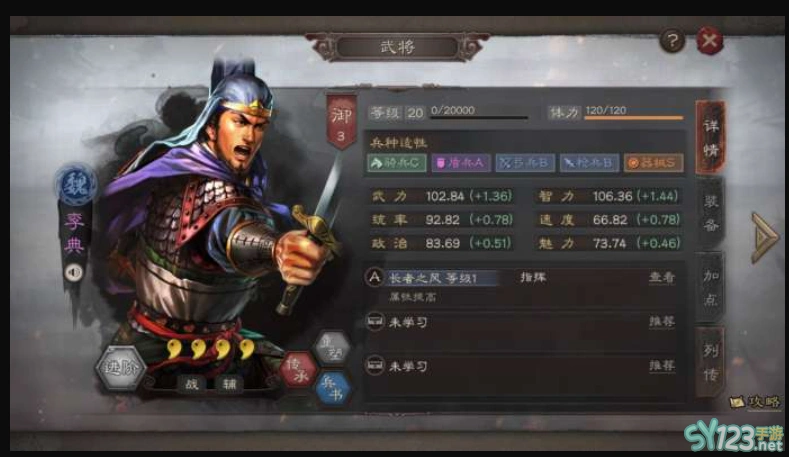Click the 攻略 guide link
Image resolution: width=789 pixels, height=457 pixels.
(755, 402)
